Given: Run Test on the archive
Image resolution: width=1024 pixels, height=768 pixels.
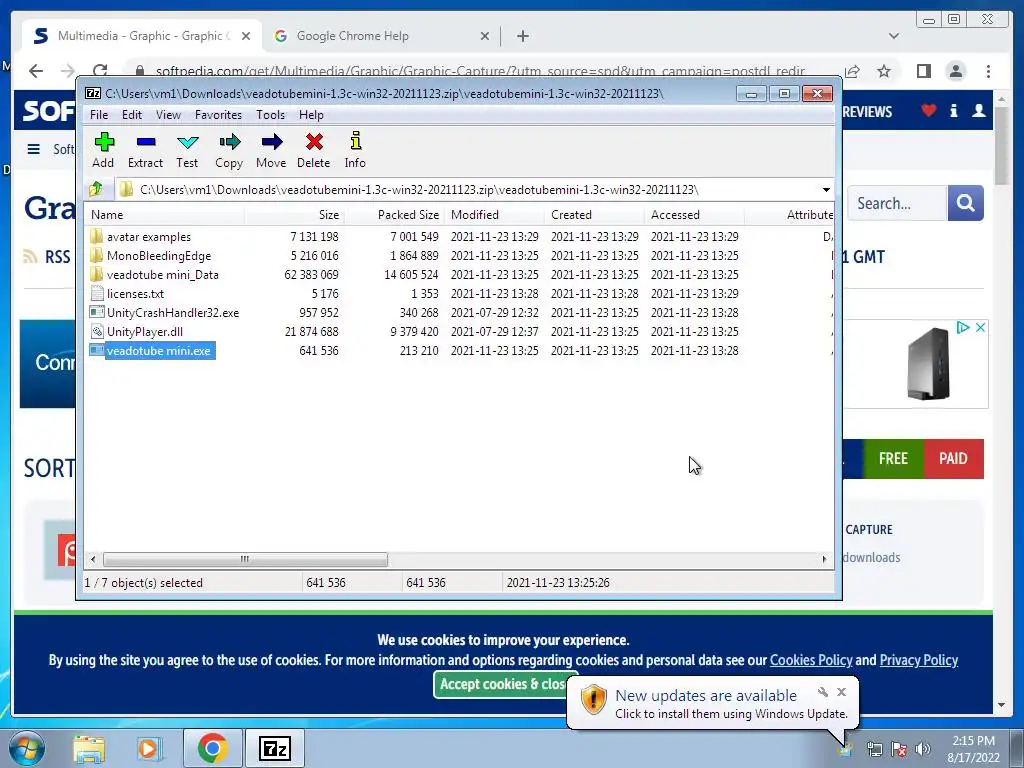Looking at the screenshot, I should click(x=187, y=150).
